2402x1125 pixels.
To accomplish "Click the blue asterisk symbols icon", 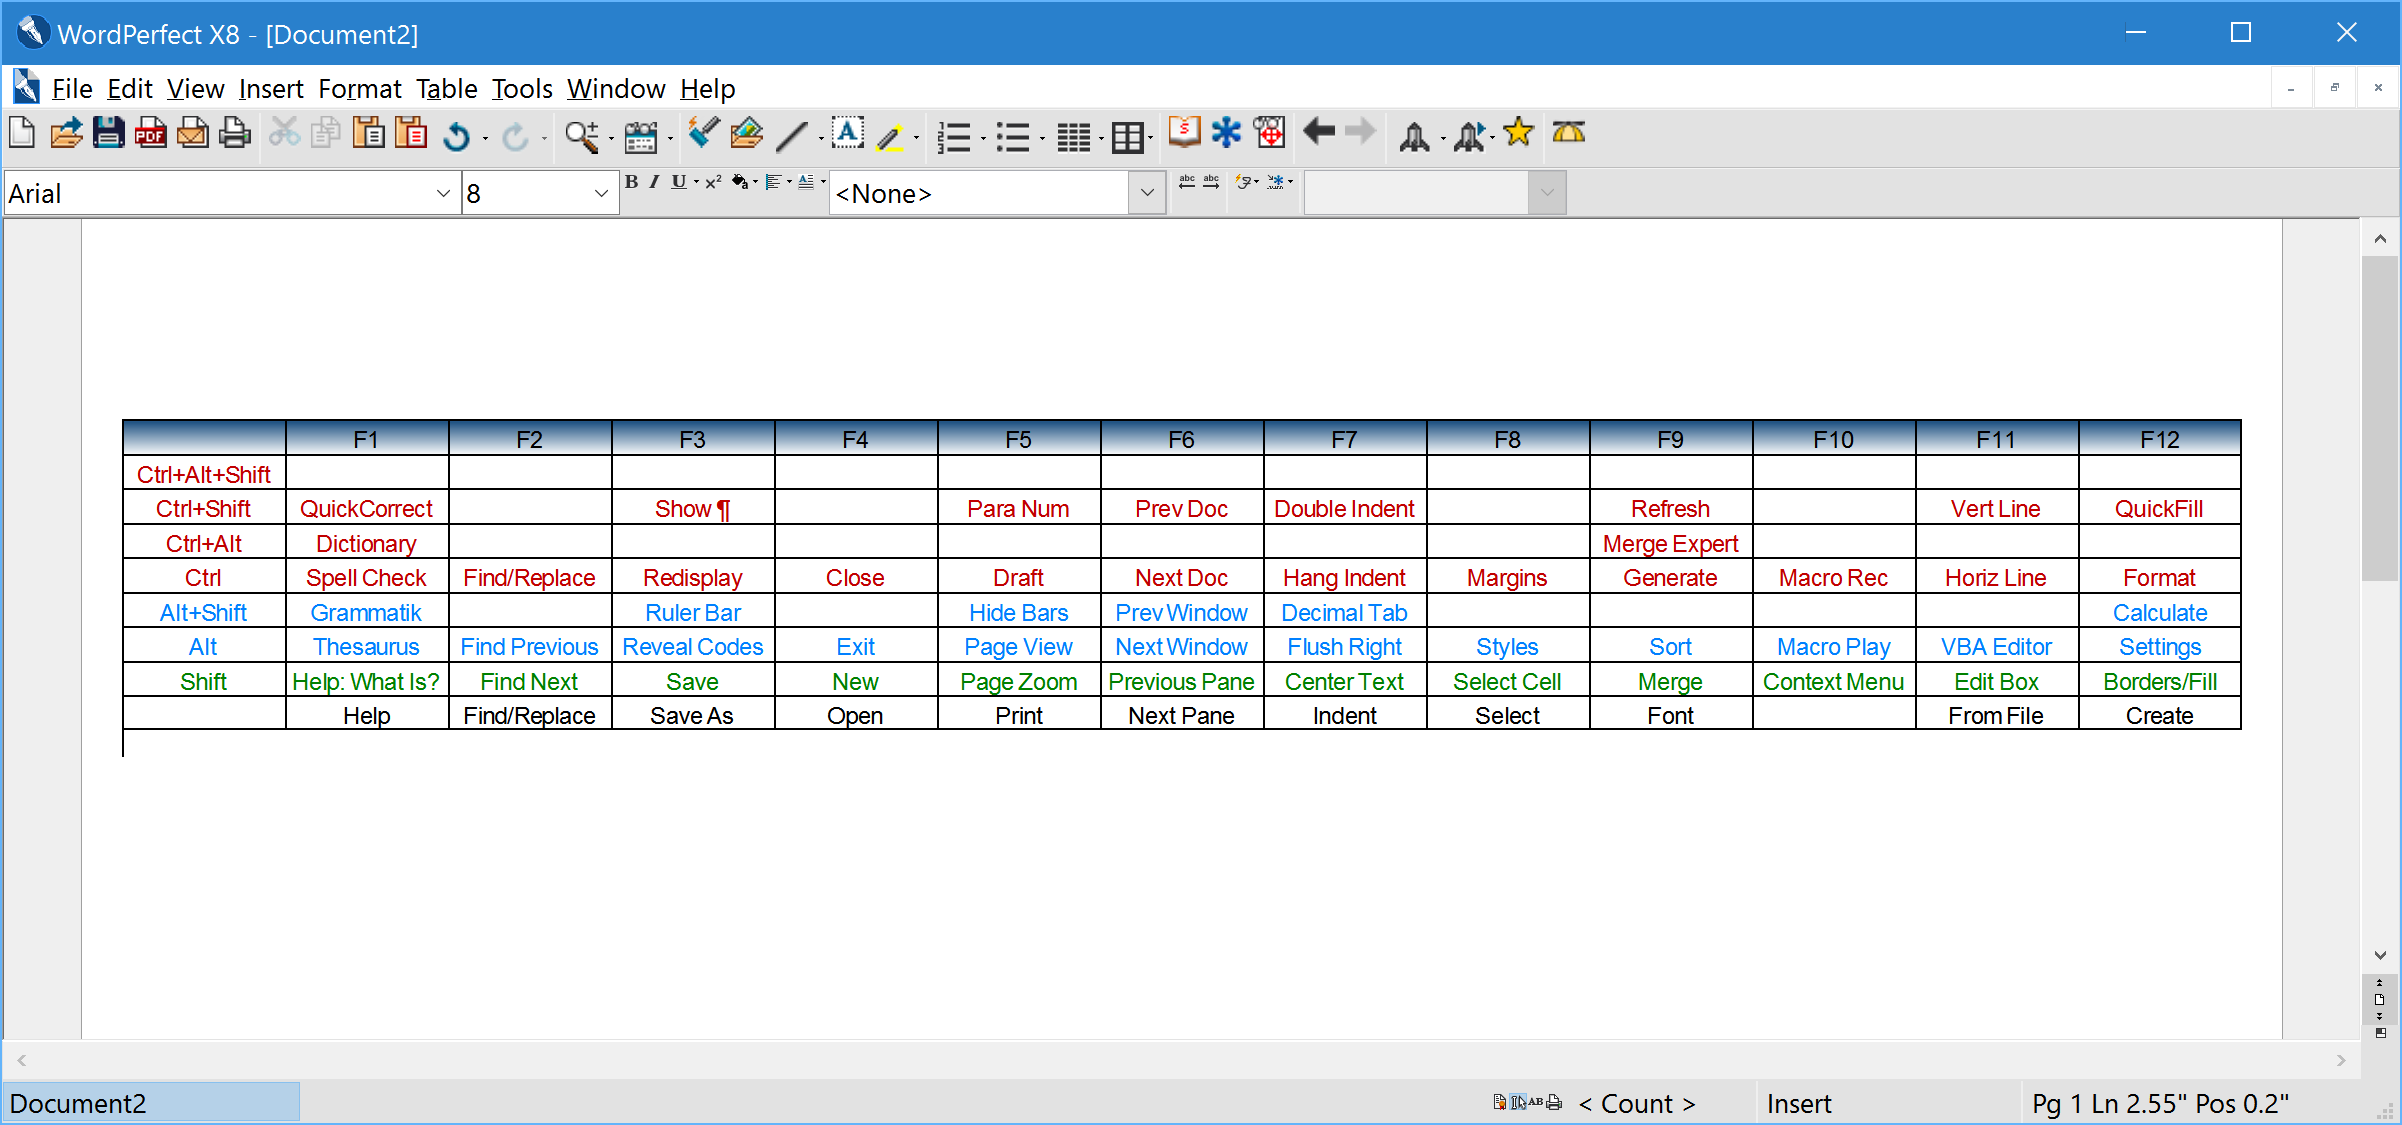I will pyautogui.click(x=1226, y=132).
